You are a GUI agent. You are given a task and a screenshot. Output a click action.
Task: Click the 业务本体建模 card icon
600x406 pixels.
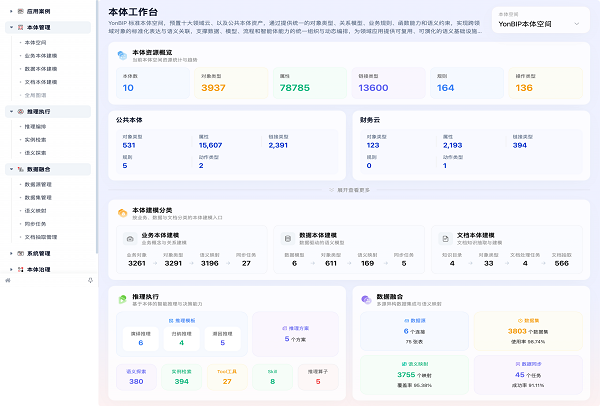[130, 239]
